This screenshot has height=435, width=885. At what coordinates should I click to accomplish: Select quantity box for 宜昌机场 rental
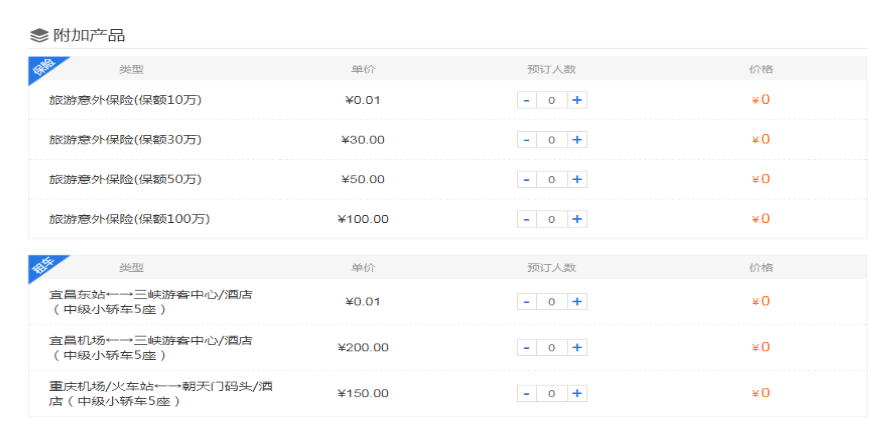551,348
